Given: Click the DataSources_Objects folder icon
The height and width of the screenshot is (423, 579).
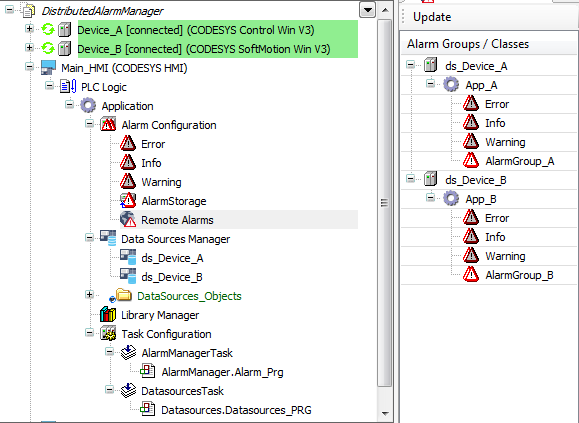Looking at the screenshot, I should [x=124, y=295].
